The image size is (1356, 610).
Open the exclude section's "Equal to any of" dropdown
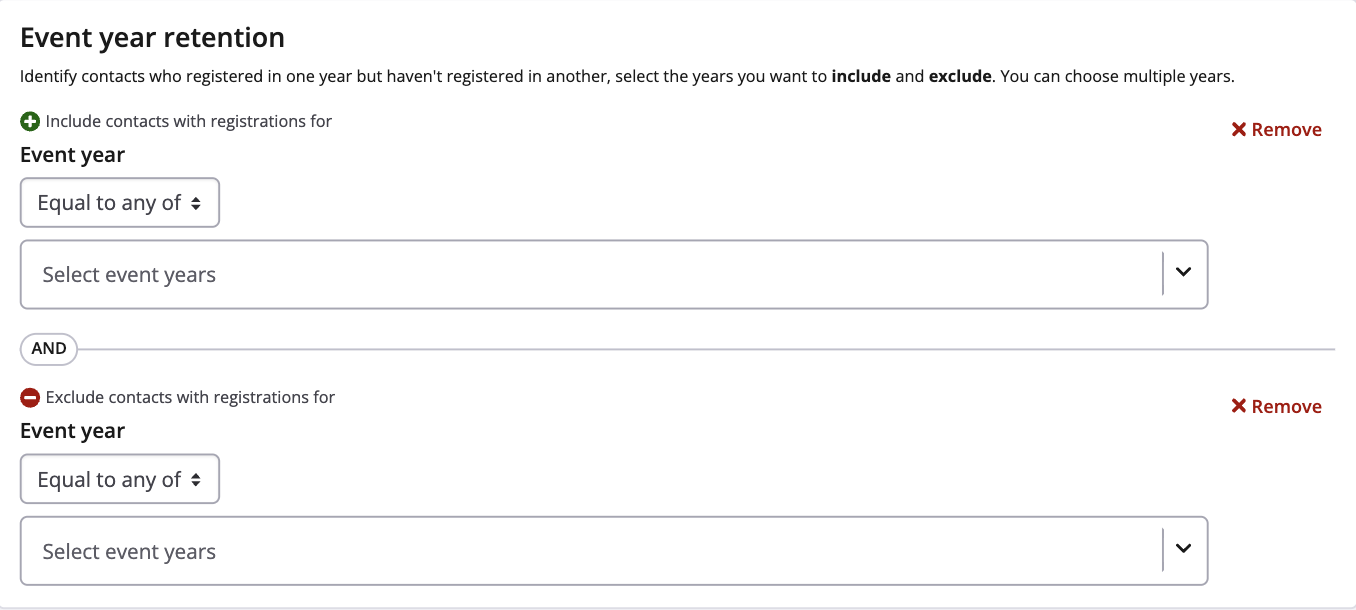pos(120,480)
